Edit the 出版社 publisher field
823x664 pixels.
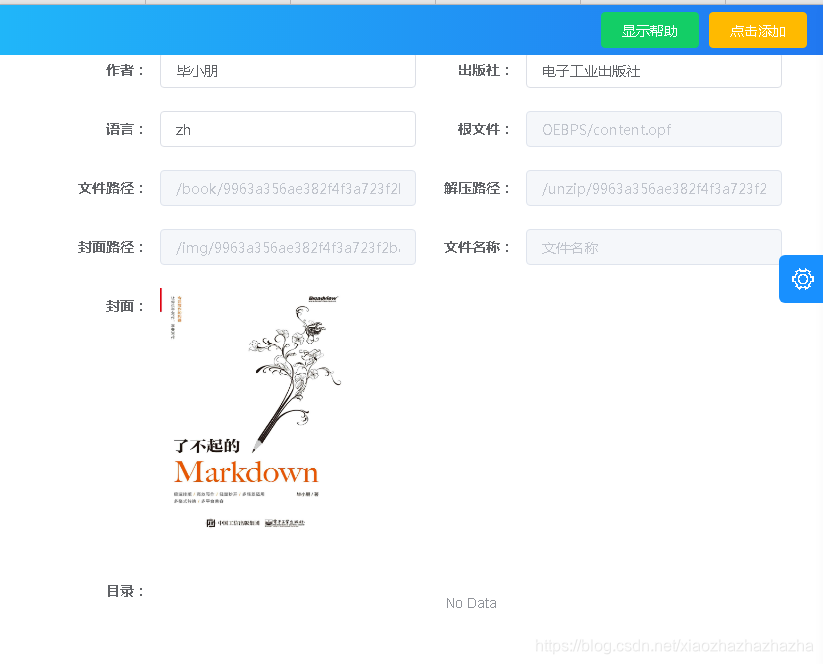point(653,71)
